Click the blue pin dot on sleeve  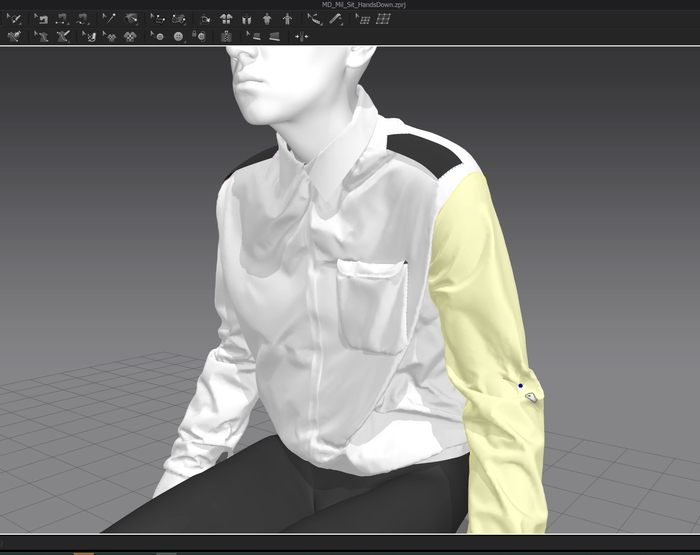(520, 385)
